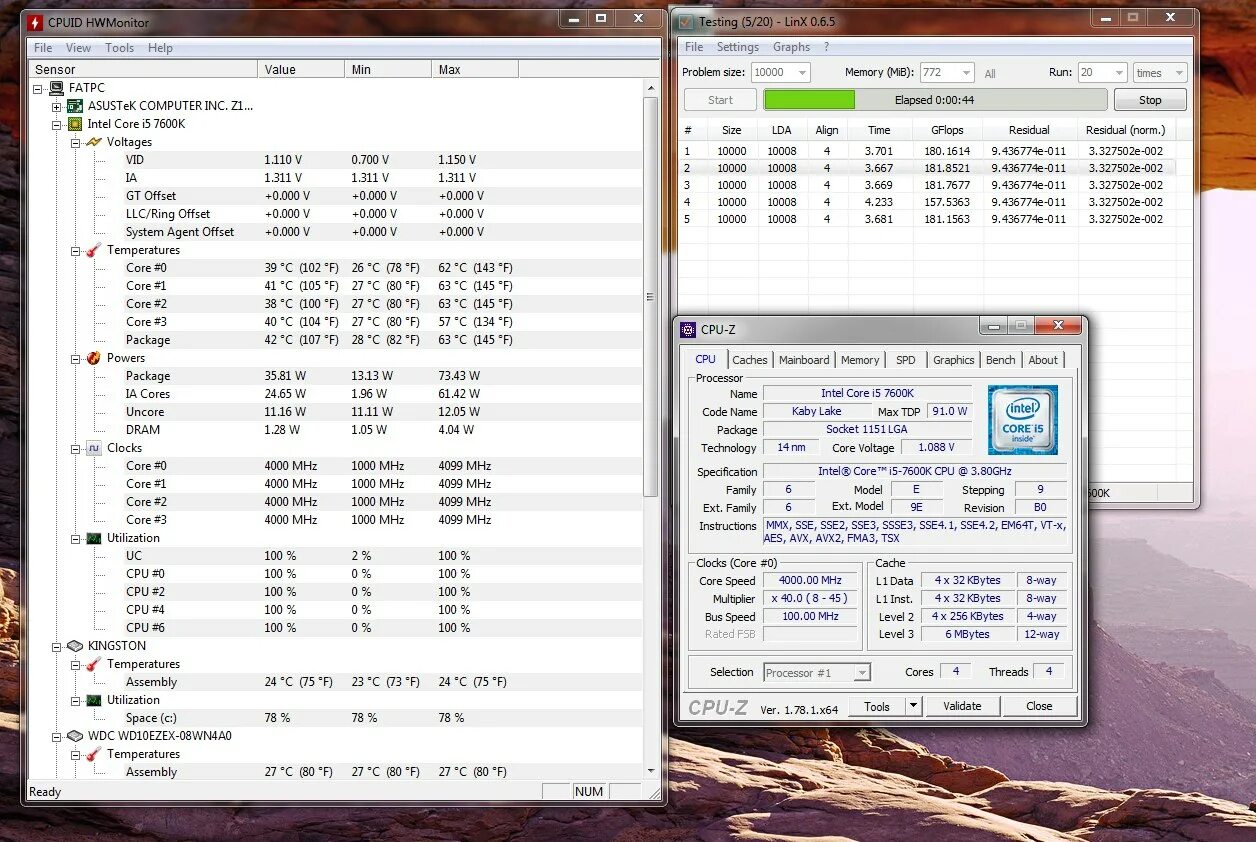Click the Max column header in HWMonitor

475,69
